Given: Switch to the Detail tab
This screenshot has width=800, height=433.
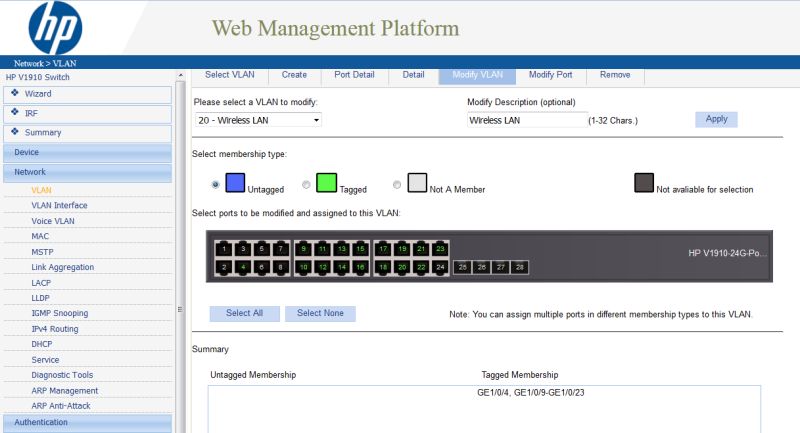Looking at the screenshot, I should [413, 74].
